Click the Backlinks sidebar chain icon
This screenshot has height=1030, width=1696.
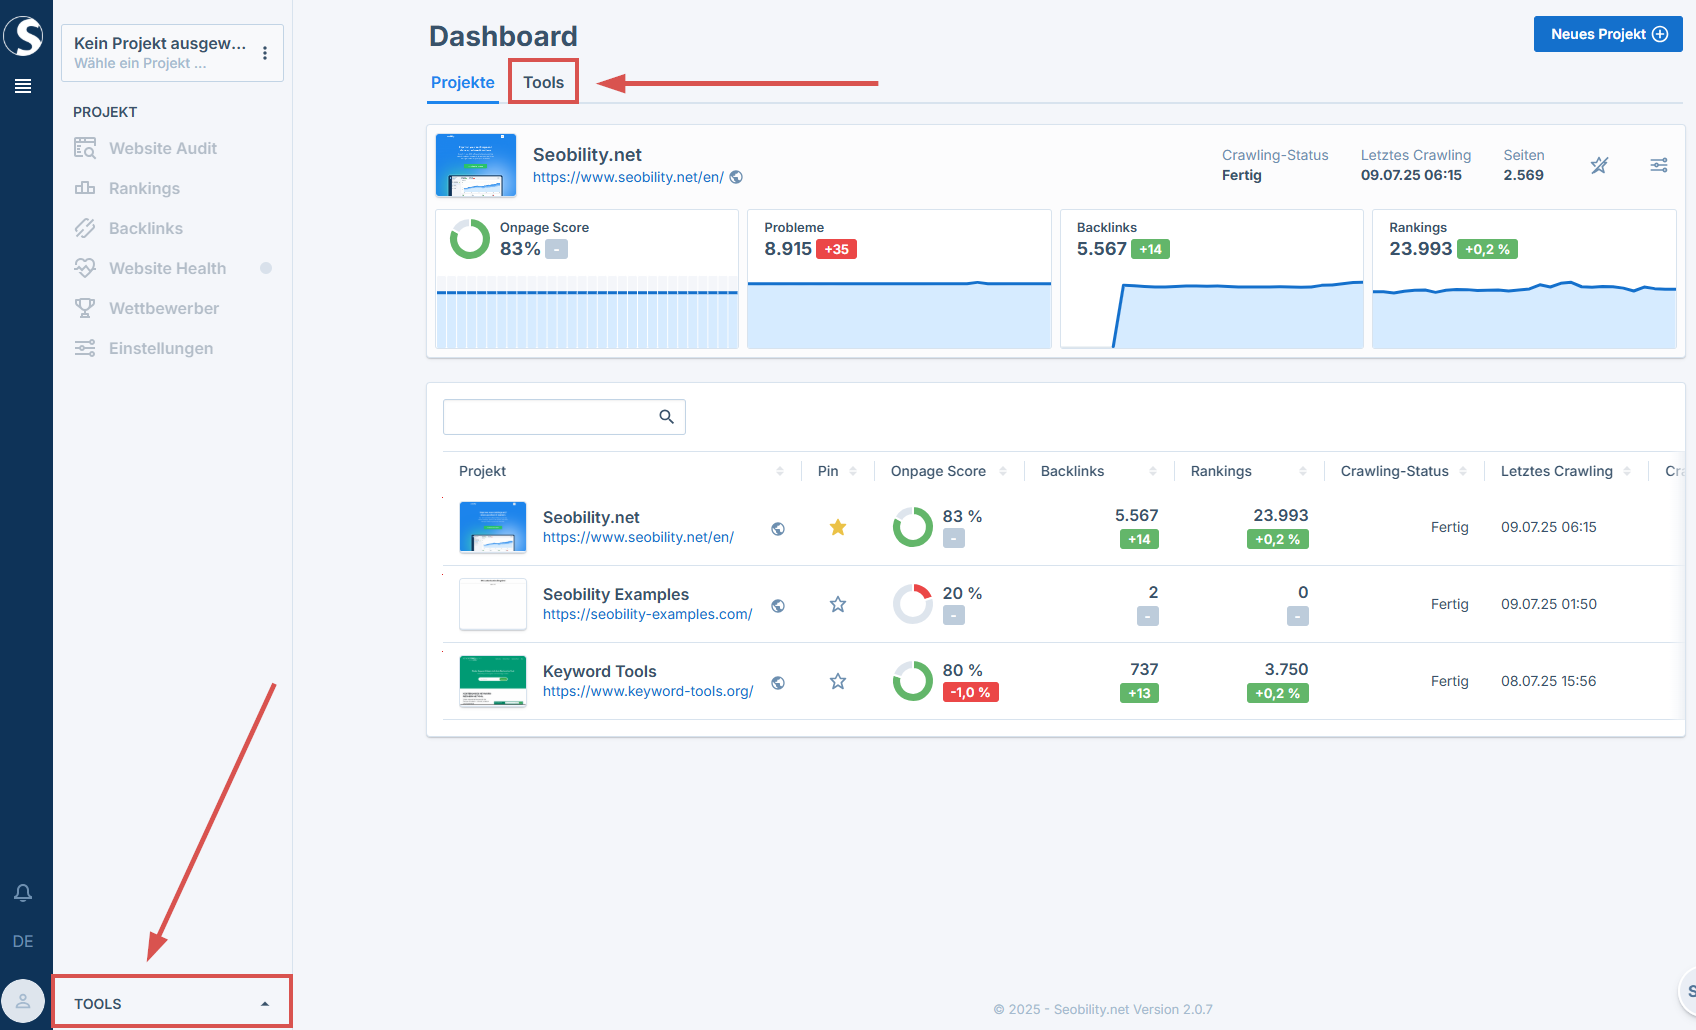pyautogui.click(x=85, y=228)
